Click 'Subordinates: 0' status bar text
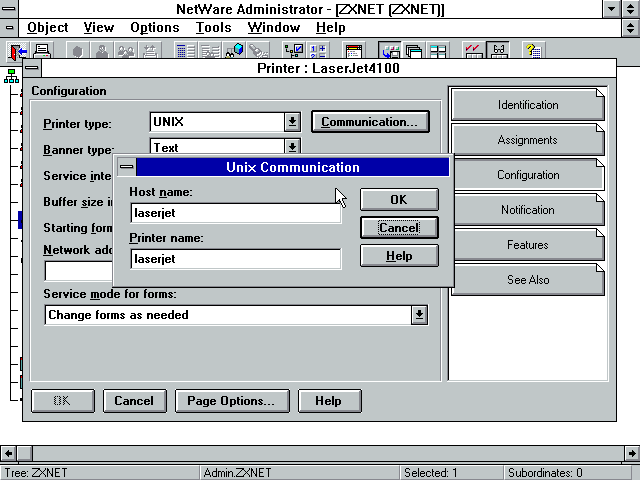This screenshot has width=640, height=480. coord(545,473)
